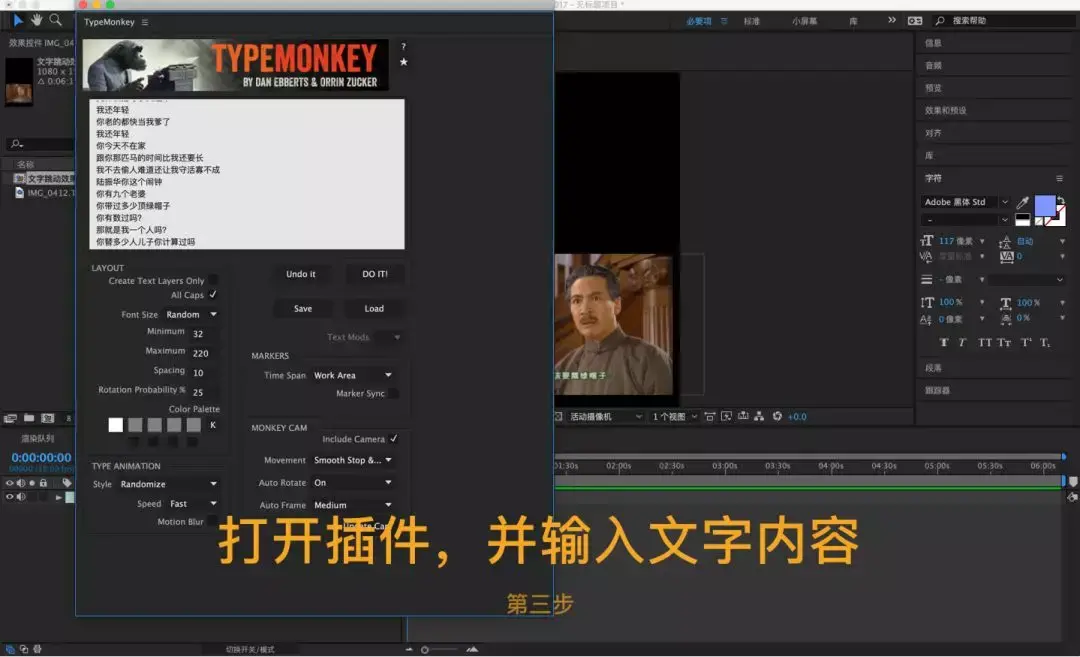1080x657 pixels.
Task: Open the Font Size Random dropdown
Action: (191, 314)
